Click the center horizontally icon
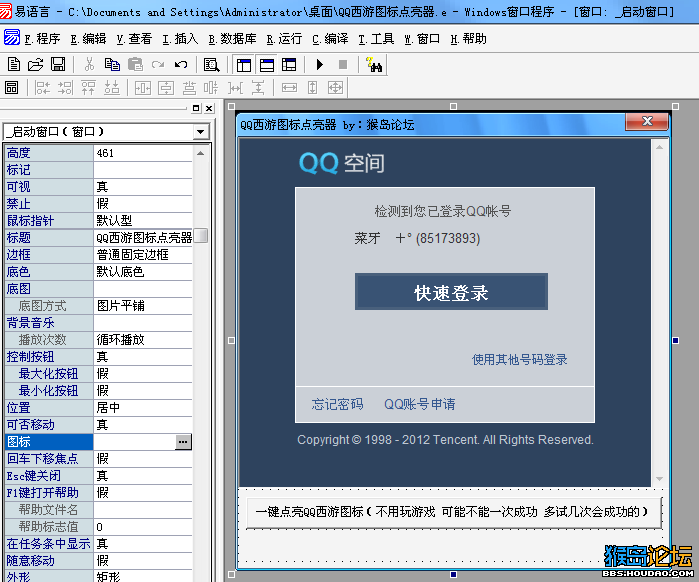Viewport: 699px width, 582px height. pyautogui.click(x=143, y=88)
